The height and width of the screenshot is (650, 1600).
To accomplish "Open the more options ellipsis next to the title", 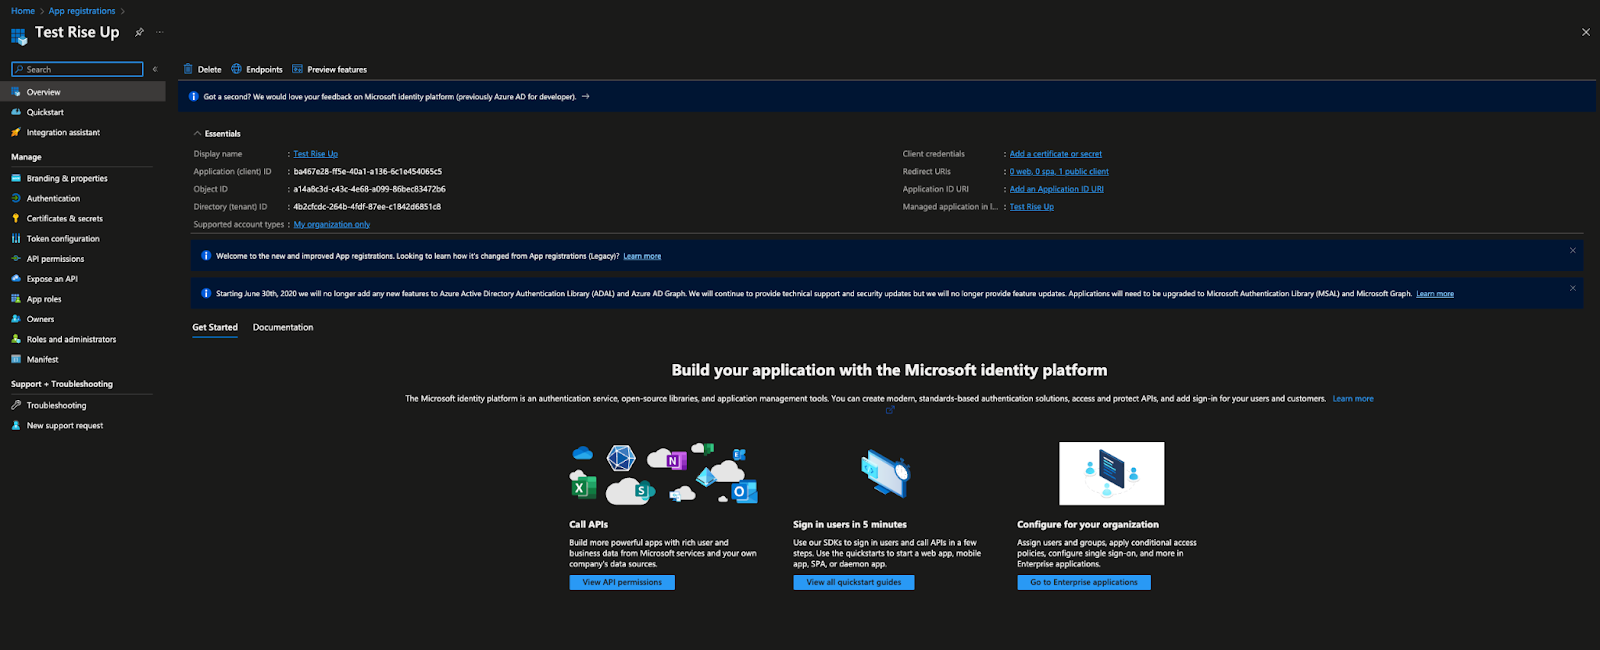I will pos(159,32).
